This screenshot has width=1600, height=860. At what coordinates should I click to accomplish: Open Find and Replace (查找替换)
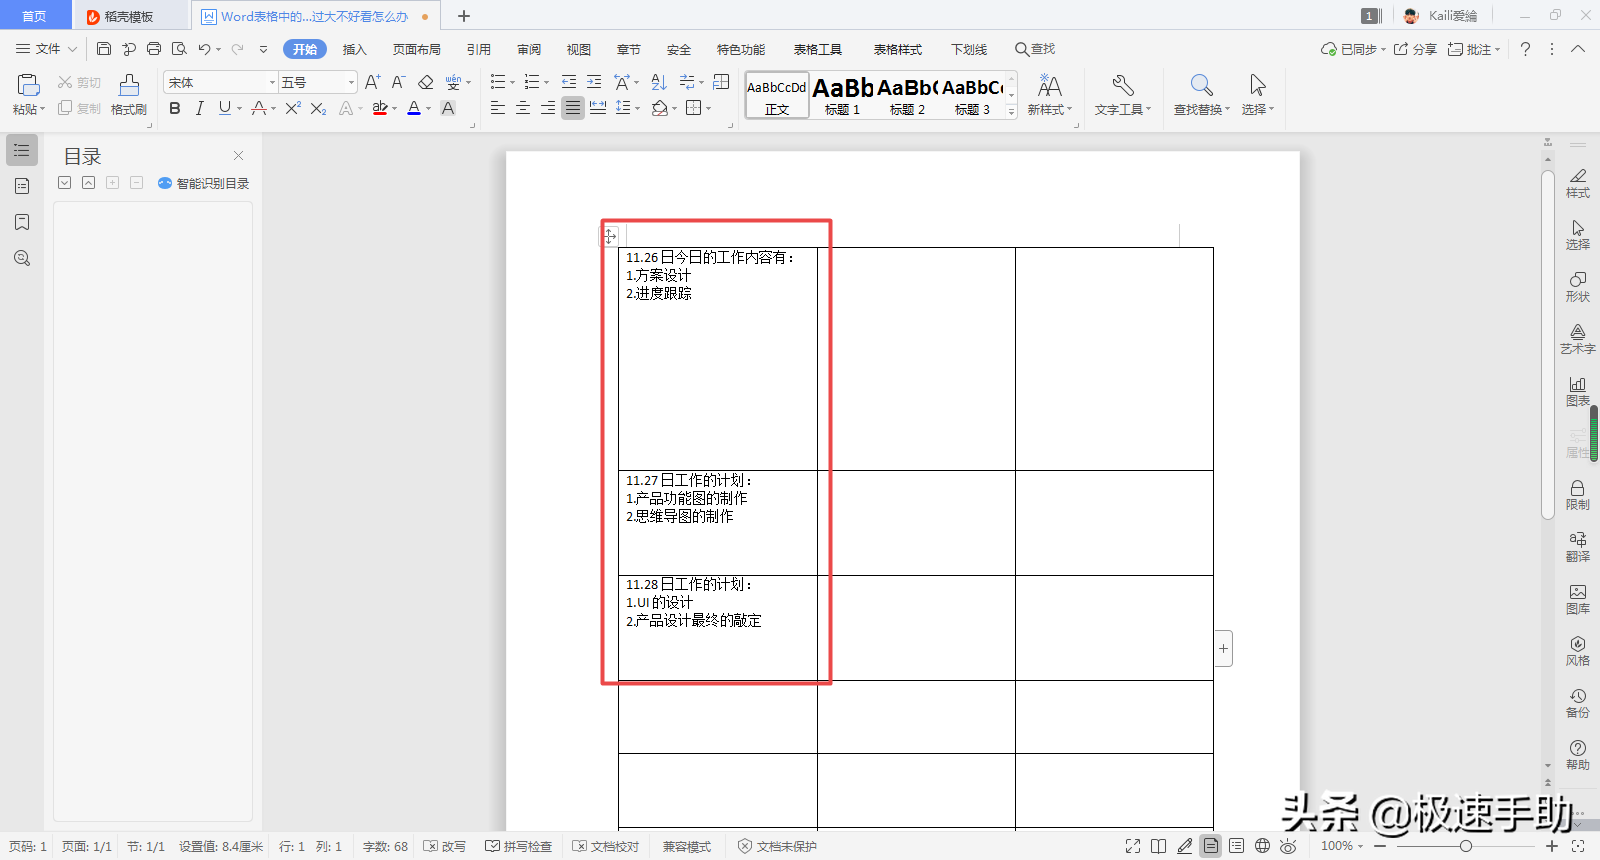[x=1201, y=95]
